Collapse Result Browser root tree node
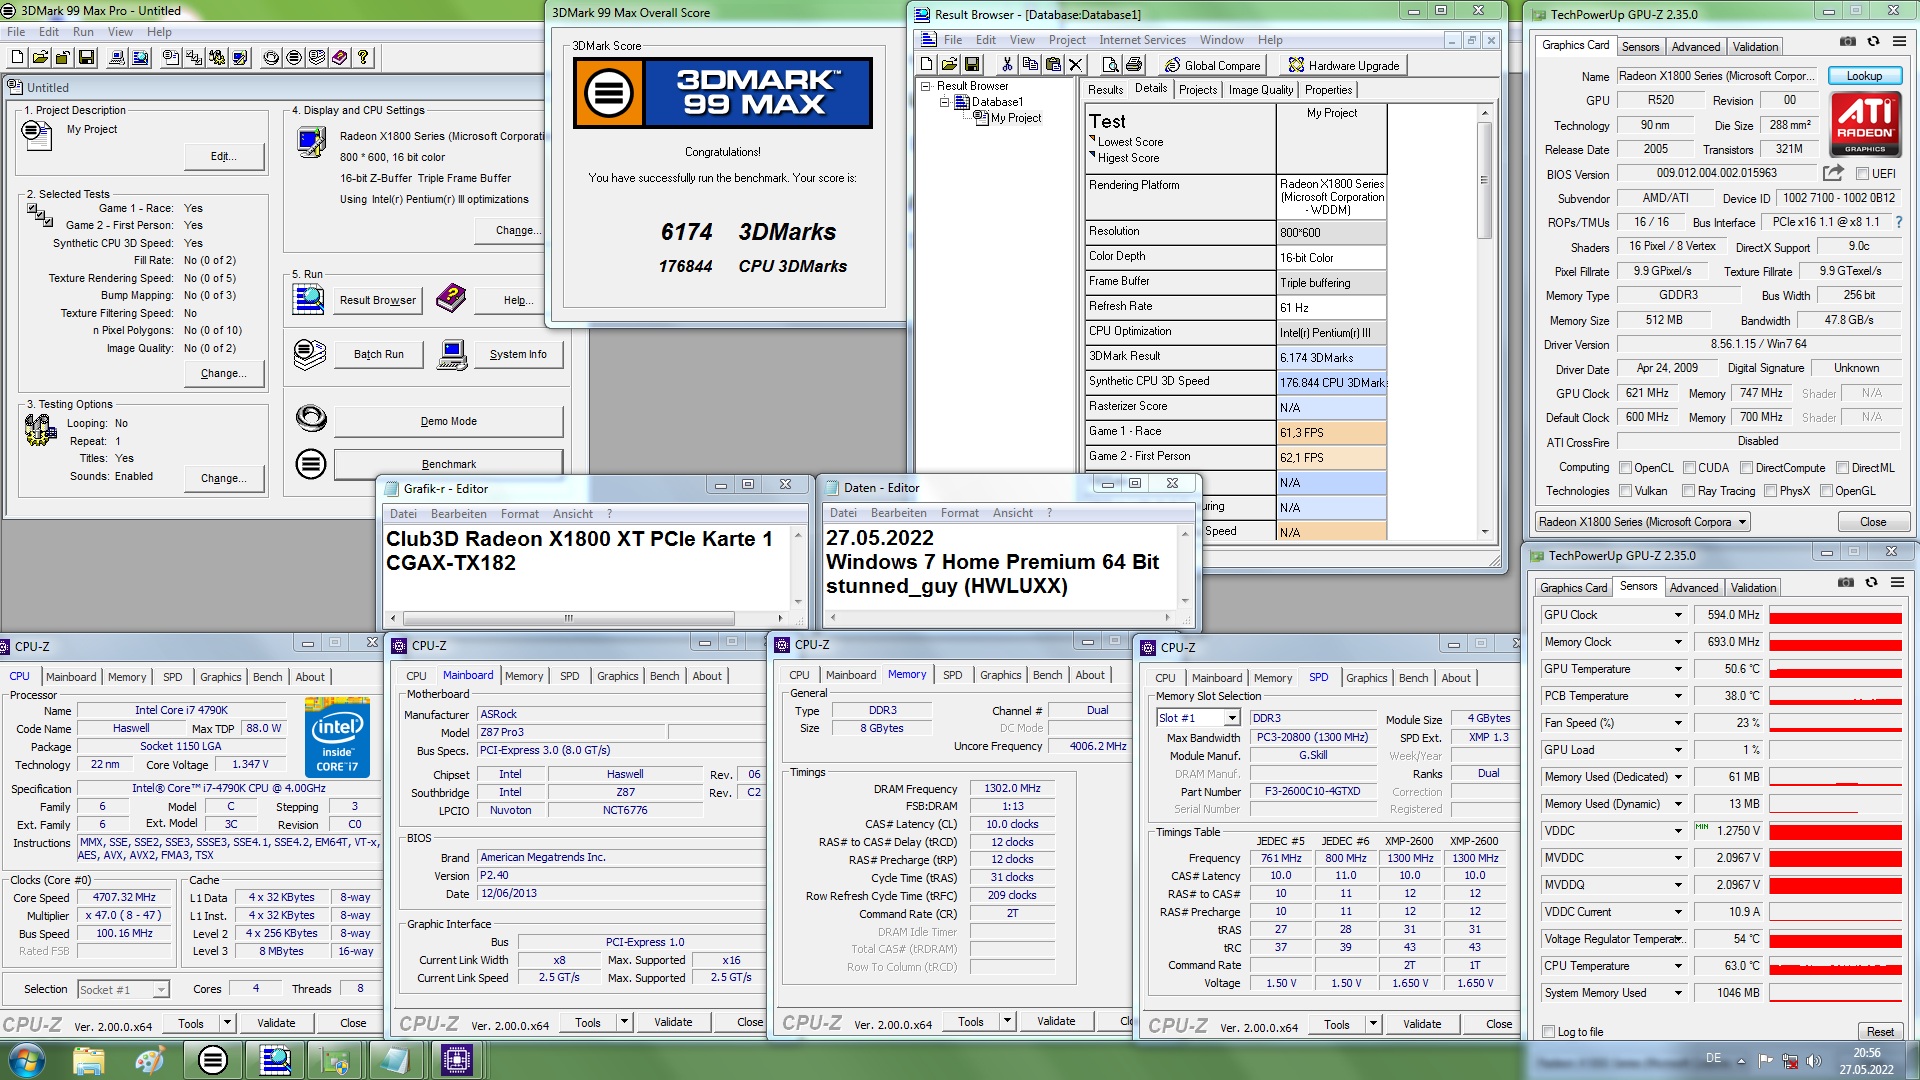1920x1080 pixels. [926, 86]
